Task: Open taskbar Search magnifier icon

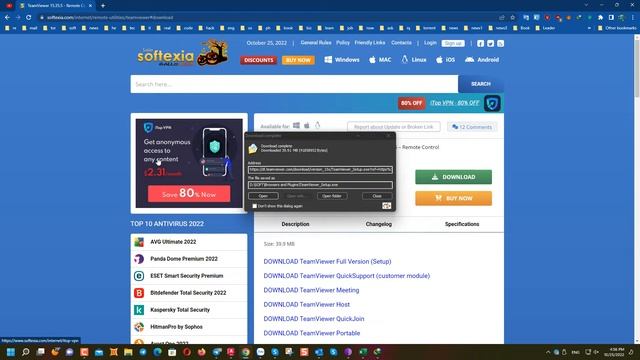Action: (x=26, y=352)
